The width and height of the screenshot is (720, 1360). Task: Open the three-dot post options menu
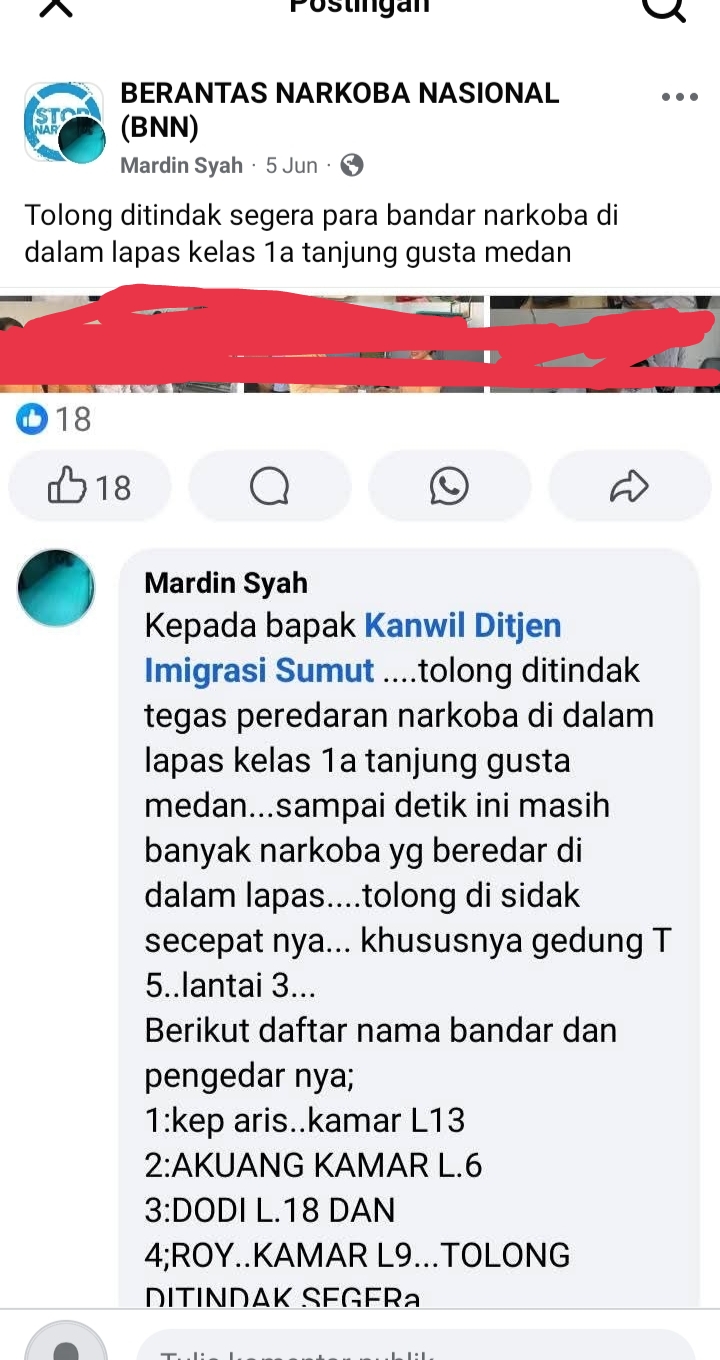[680, 97]
